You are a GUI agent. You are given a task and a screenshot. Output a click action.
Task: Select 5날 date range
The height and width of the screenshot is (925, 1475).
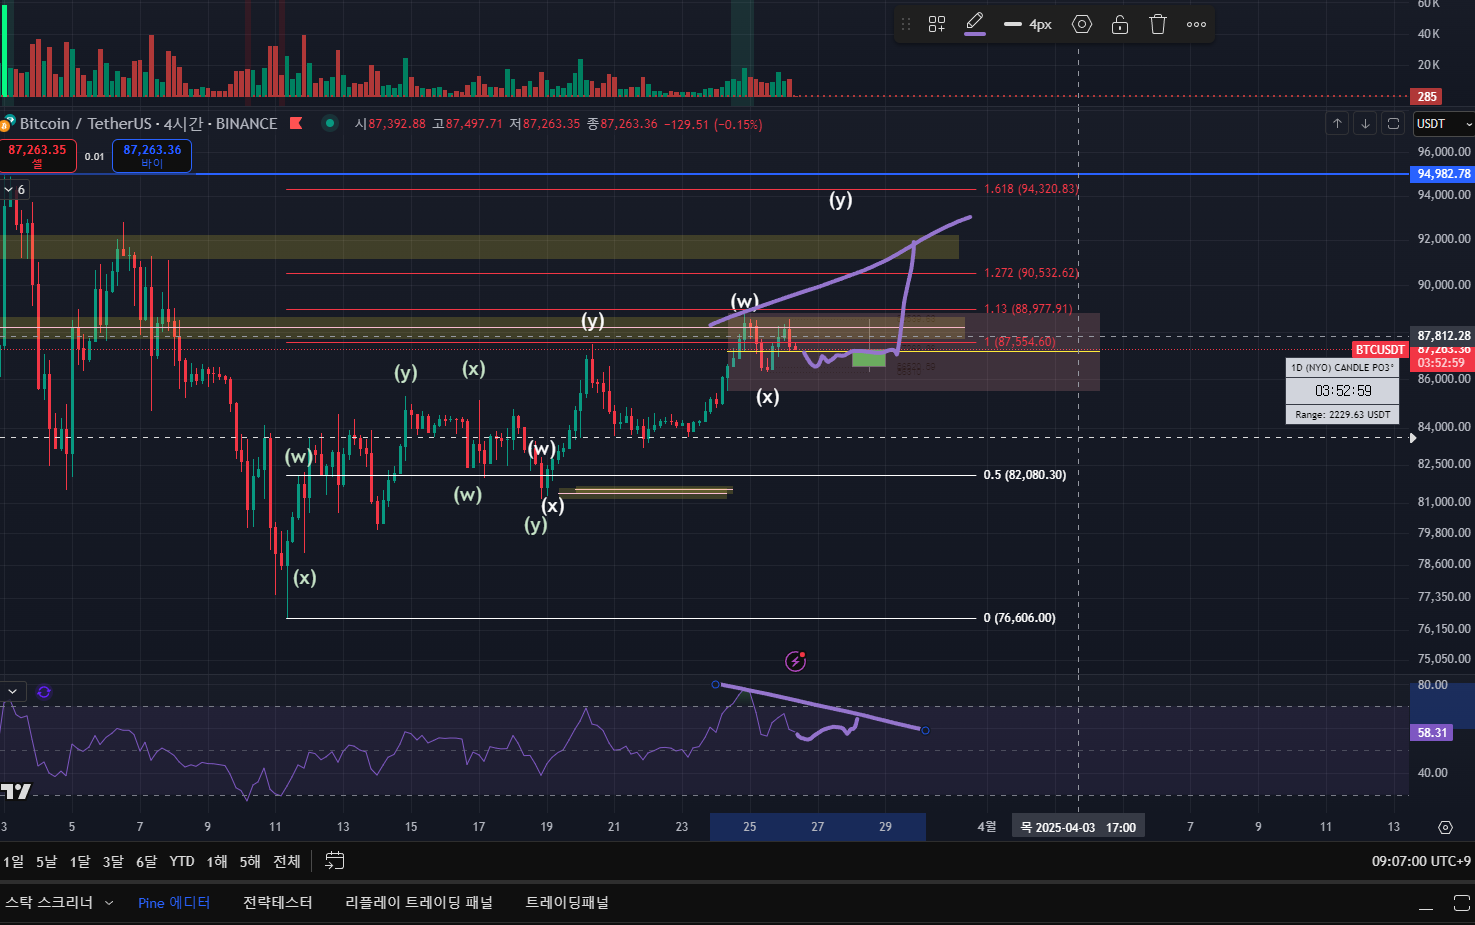click(x=46, y=861)
